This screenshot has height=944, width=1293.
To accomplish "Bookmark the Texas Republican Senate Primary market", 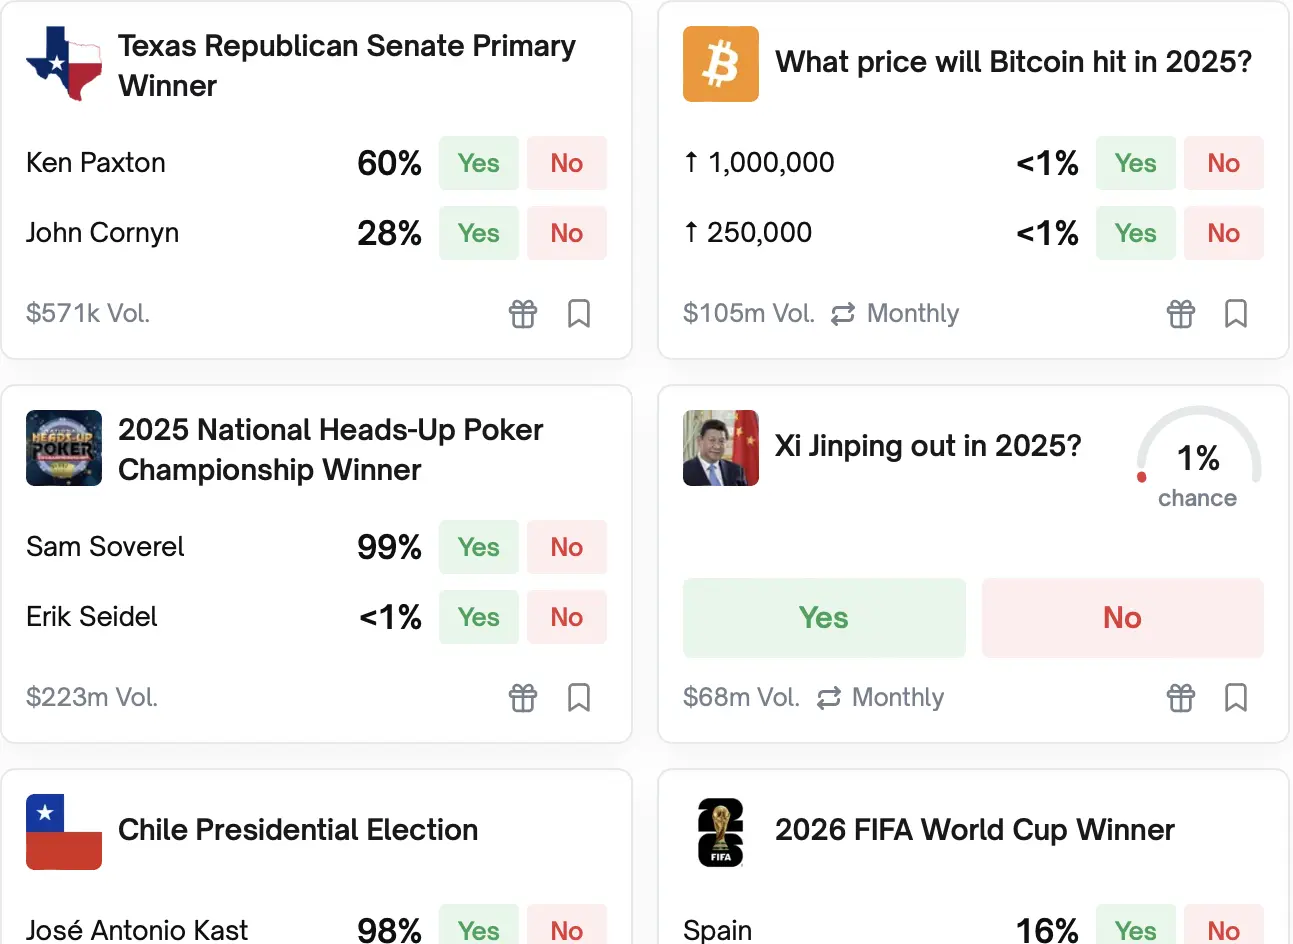I will [x=579, y=313].
